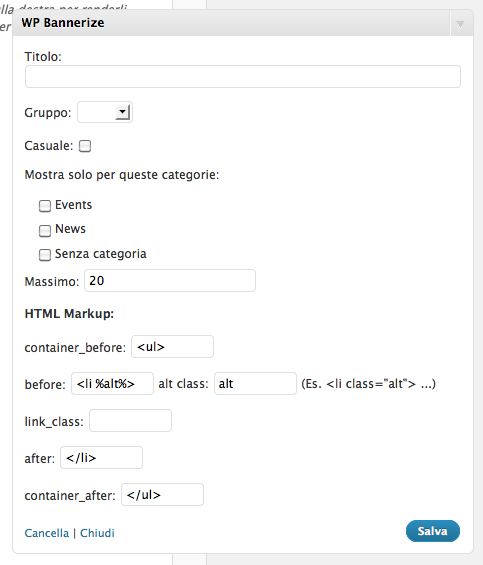Click the Senza categoria label text
This screenshot has height=565, width=483.
101,254
